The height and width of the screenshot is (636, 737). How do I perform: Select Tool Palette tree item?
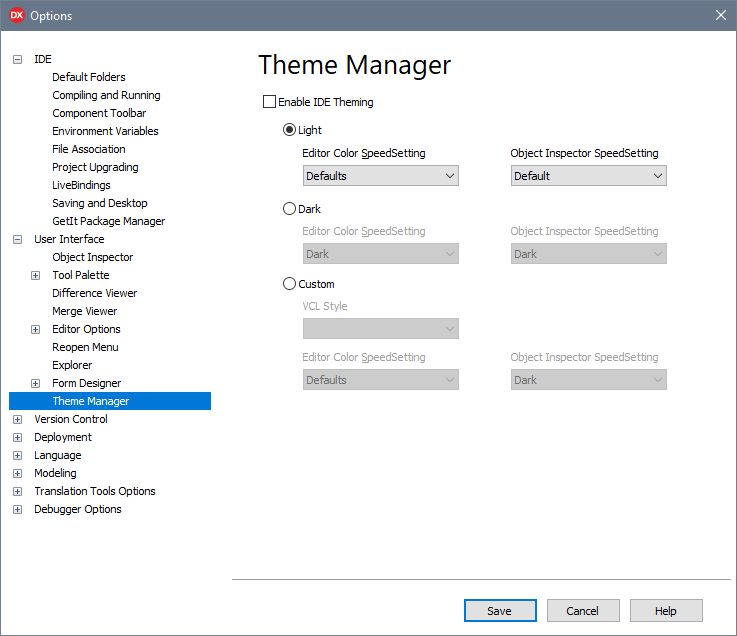(x=81, y=275)
